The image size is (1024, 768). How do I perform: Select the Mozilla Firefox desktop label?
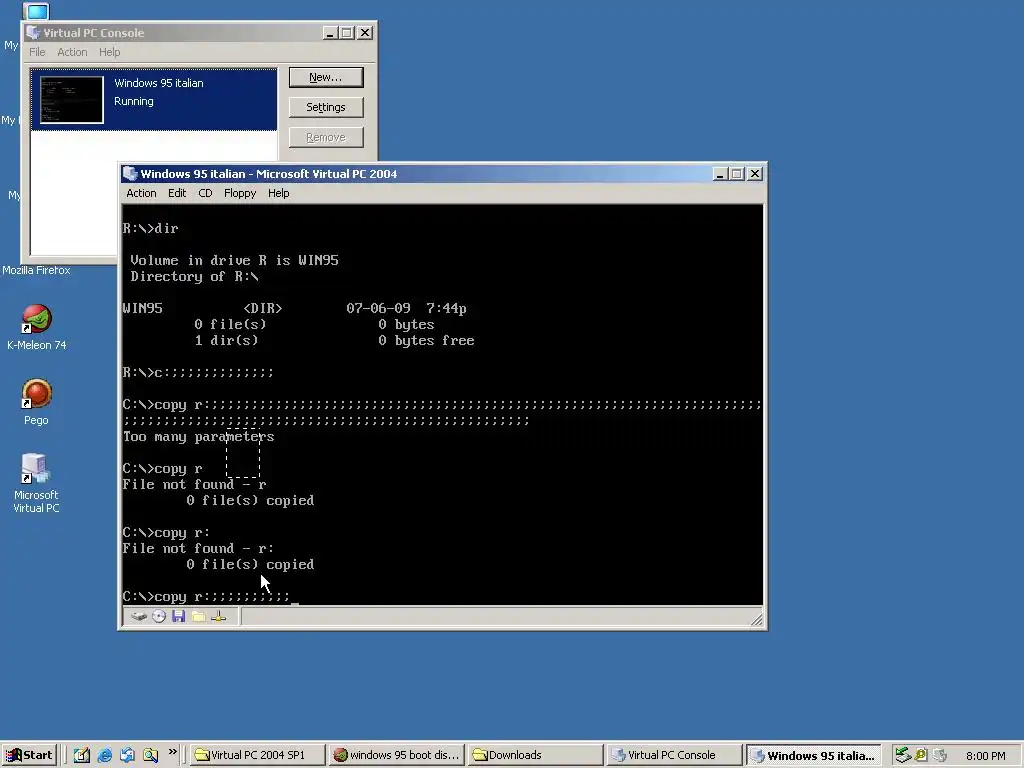tap(36, 270)
